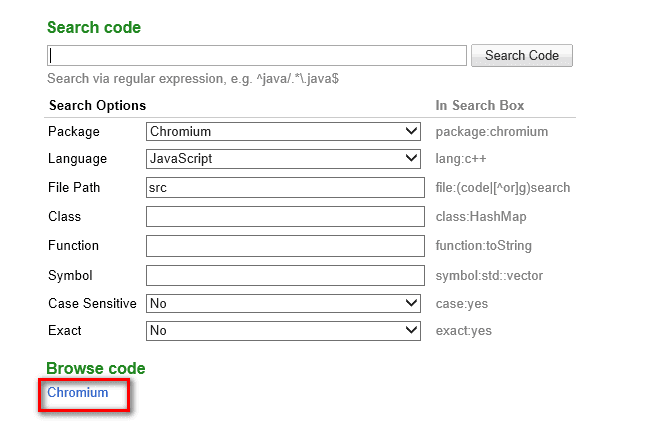The image size is (646, 424).
Task: Select the Symbol input box
Action: (x=285, y=275)
